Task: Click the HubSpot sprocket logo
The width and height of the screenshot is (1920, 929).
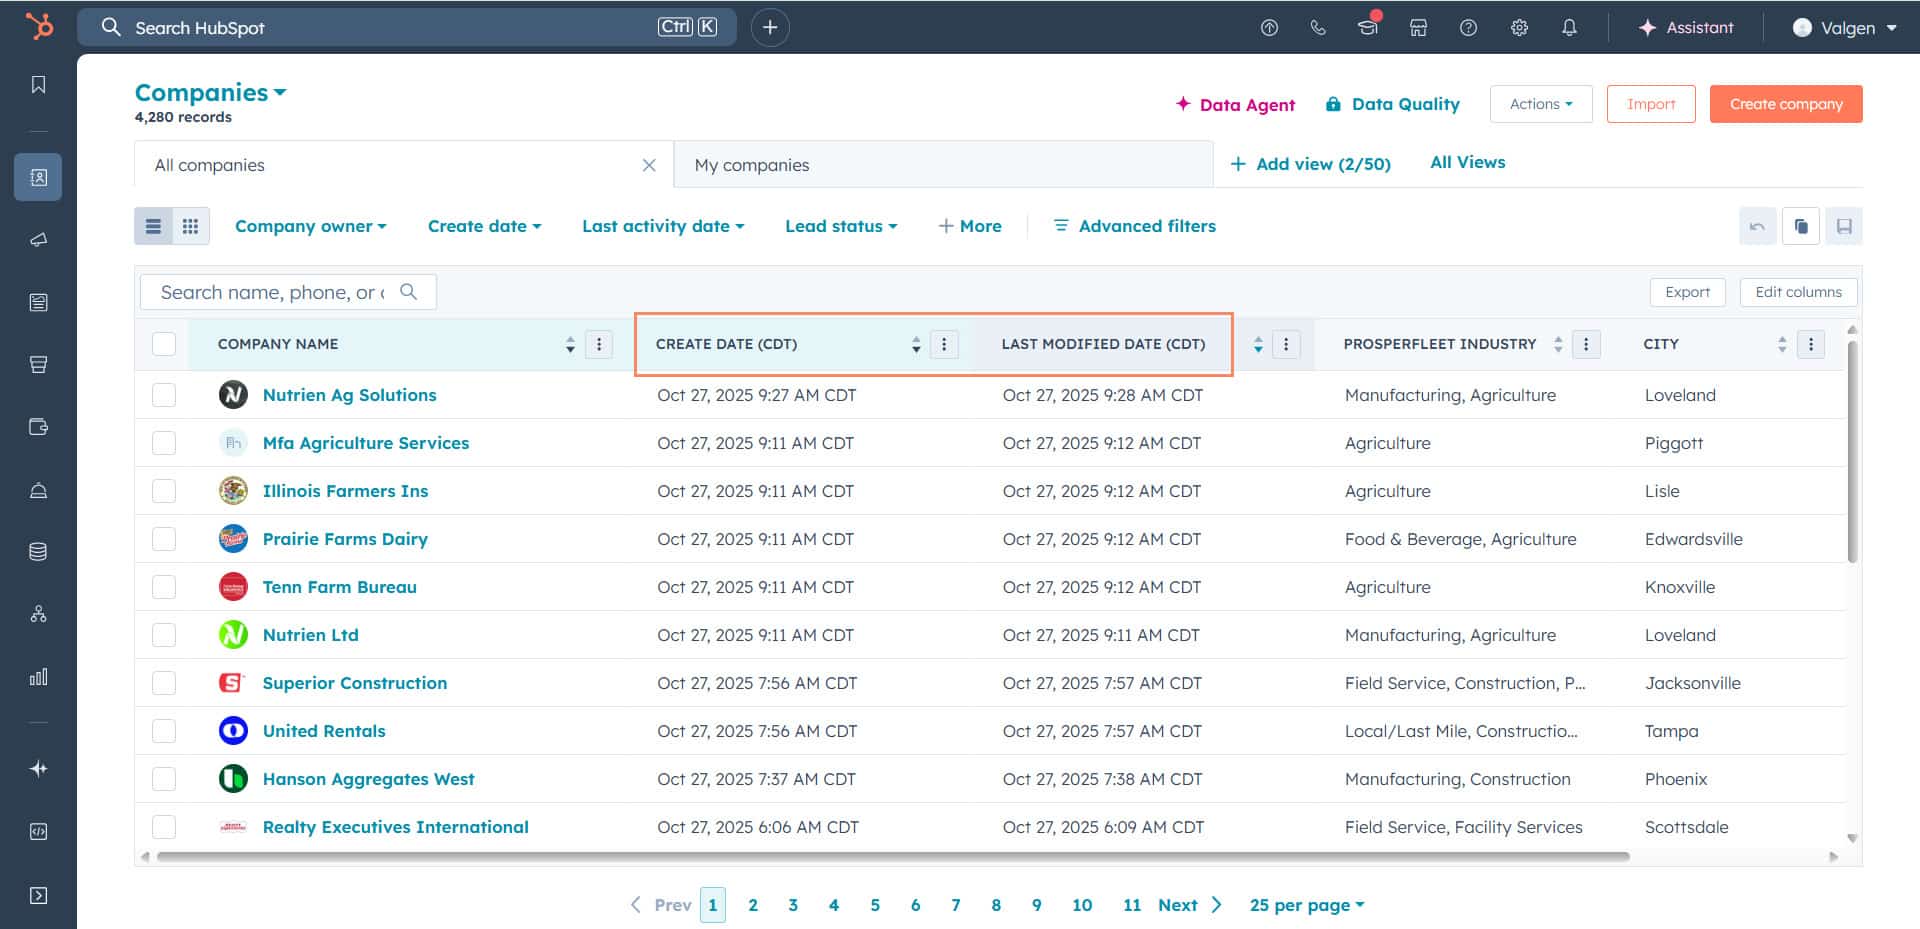Action: pyautogui.click(x=38, y=26)
